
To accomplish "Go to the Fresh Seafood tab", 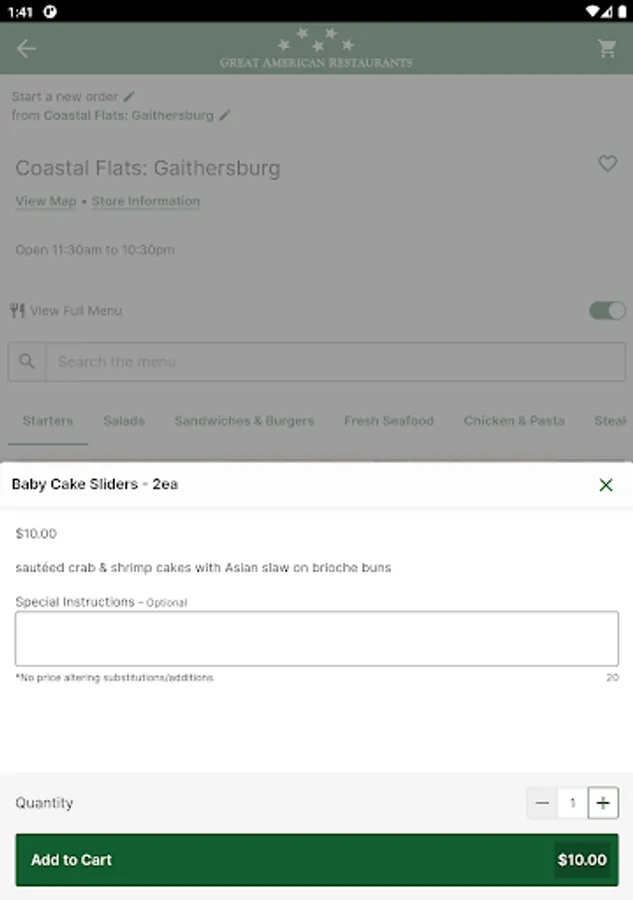I will click(389, 421).
